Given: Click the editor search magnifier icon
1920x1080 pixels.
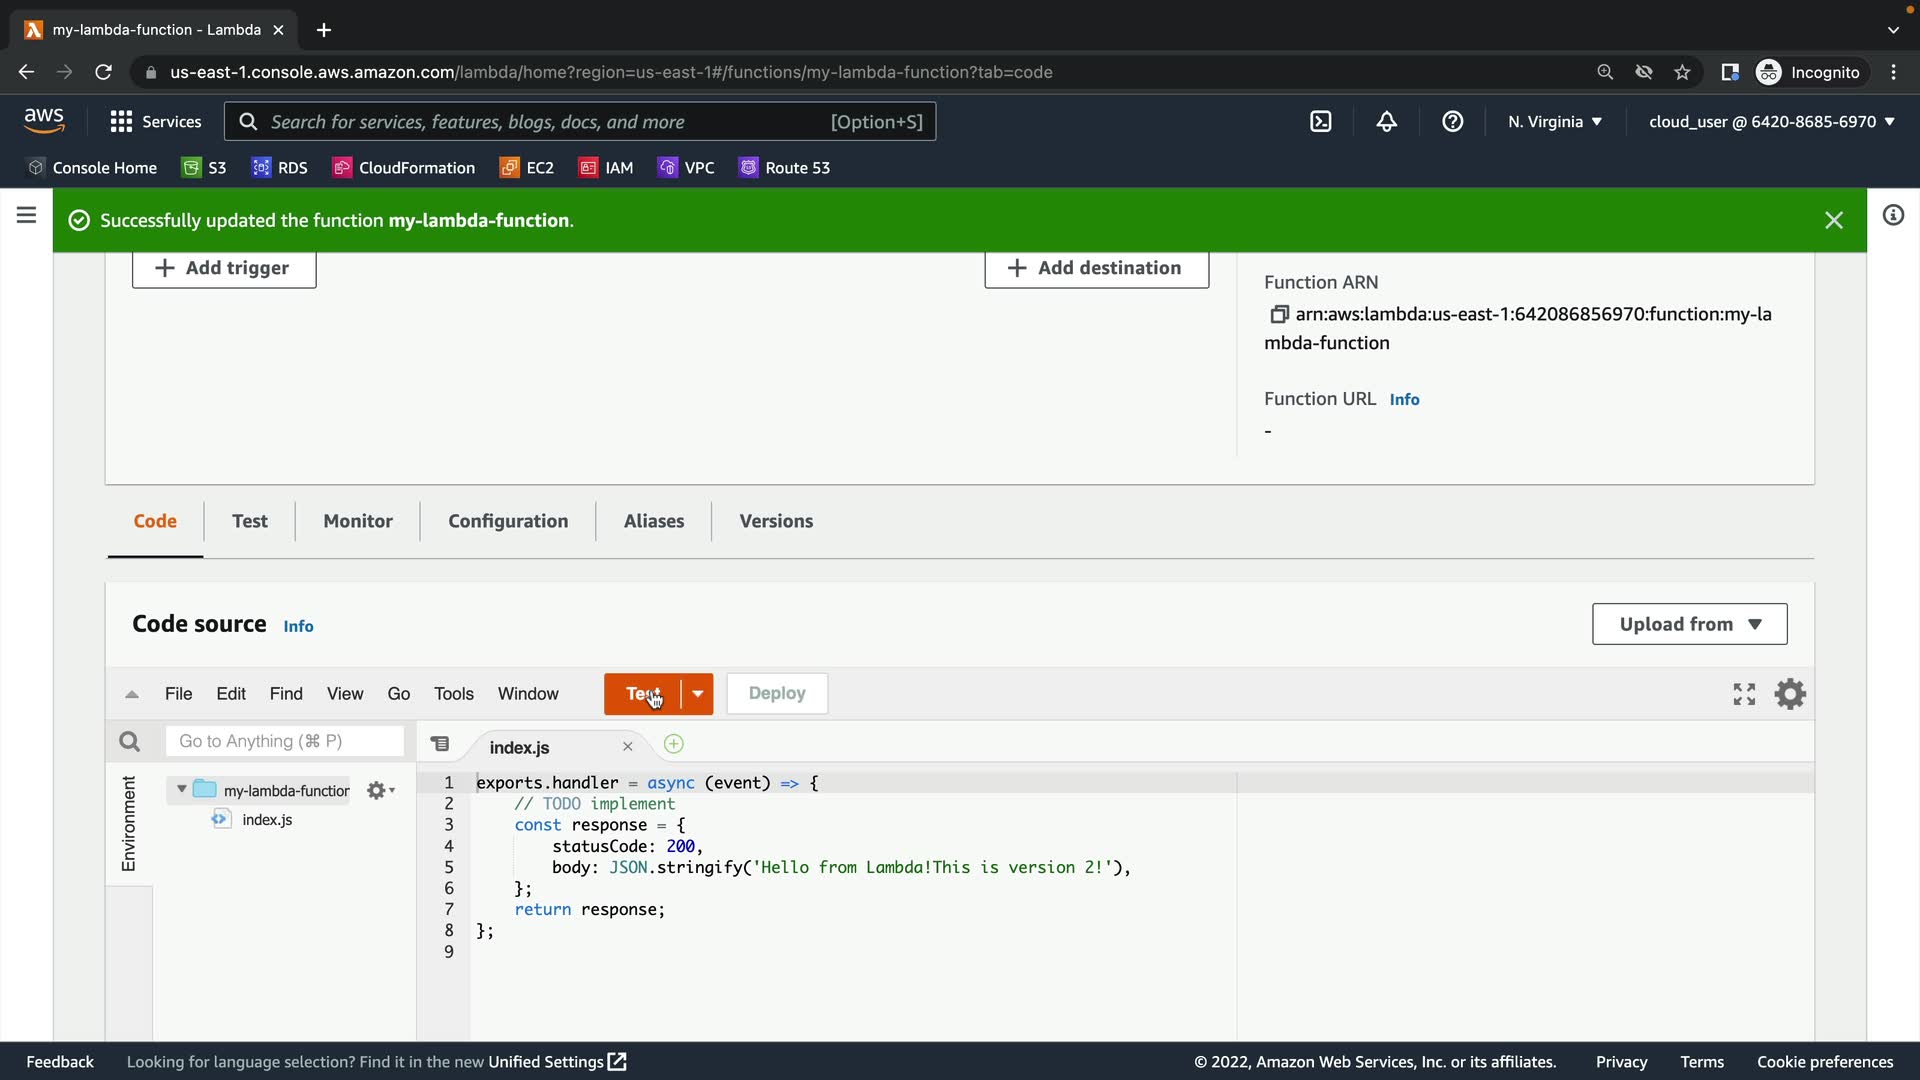Looking at the screenshot, I should (x=129, y=741).
